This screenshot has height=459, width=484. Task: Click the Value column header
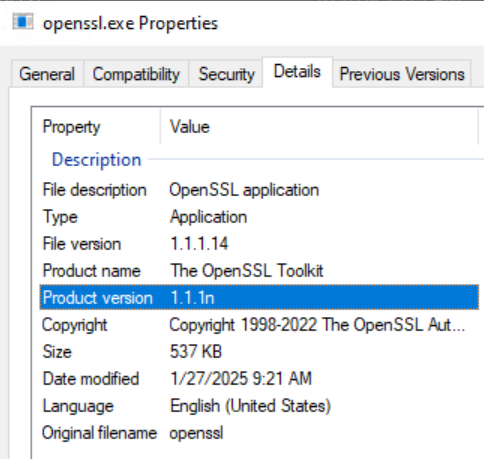click(x=319, y=127)
